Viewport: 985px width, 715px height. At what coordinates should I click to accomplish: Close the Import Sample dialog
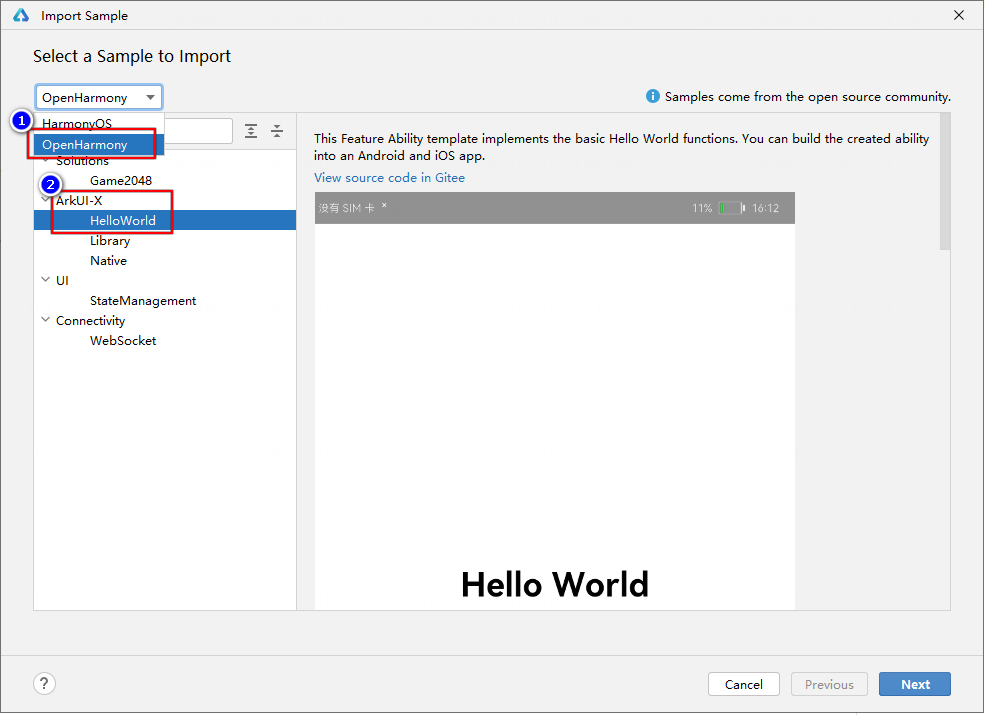959,15
